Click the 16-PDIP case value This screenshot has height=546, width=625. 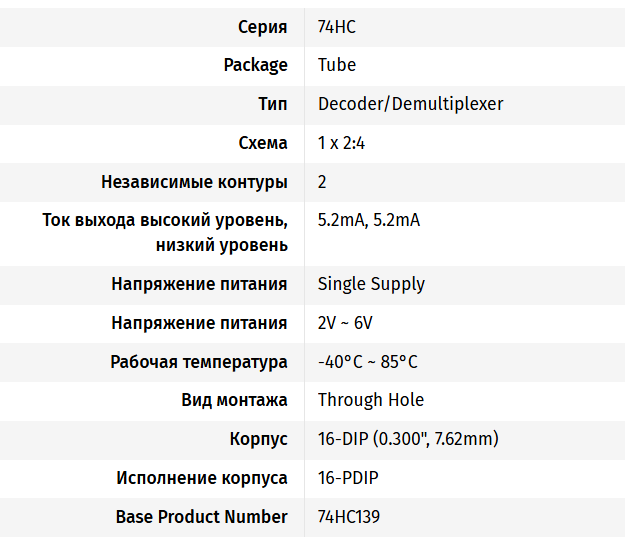pyautogui.click(x=350, y=478)
